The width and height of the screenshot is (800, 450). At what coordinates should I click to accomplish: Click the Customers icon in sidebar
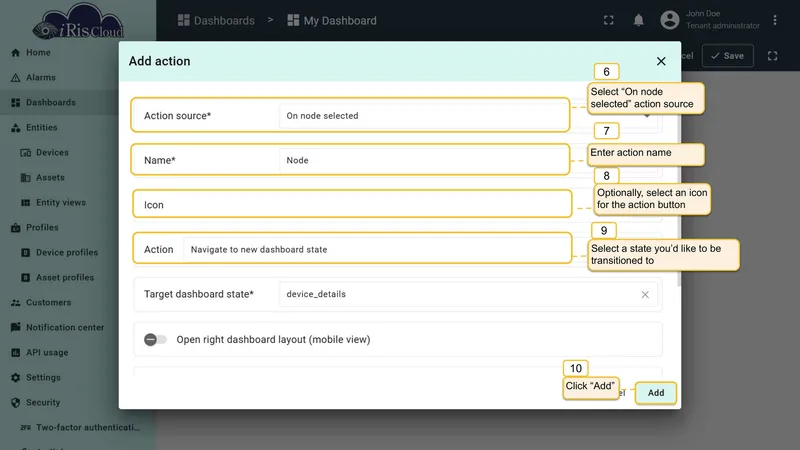pyautogui.click(x=15, y=303)
